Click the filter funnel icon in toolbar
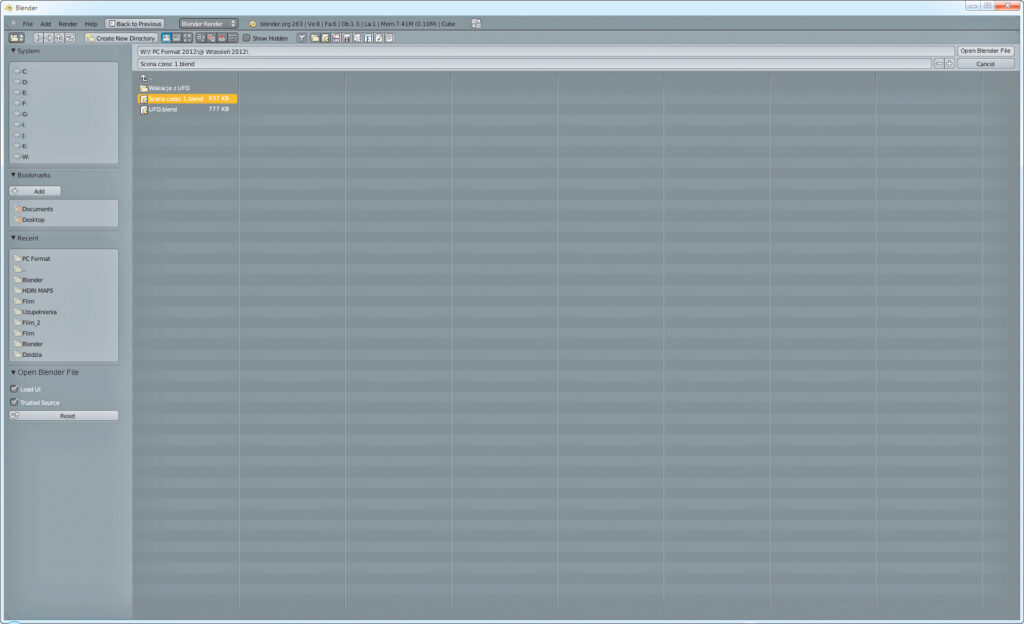 pos(301,38)
